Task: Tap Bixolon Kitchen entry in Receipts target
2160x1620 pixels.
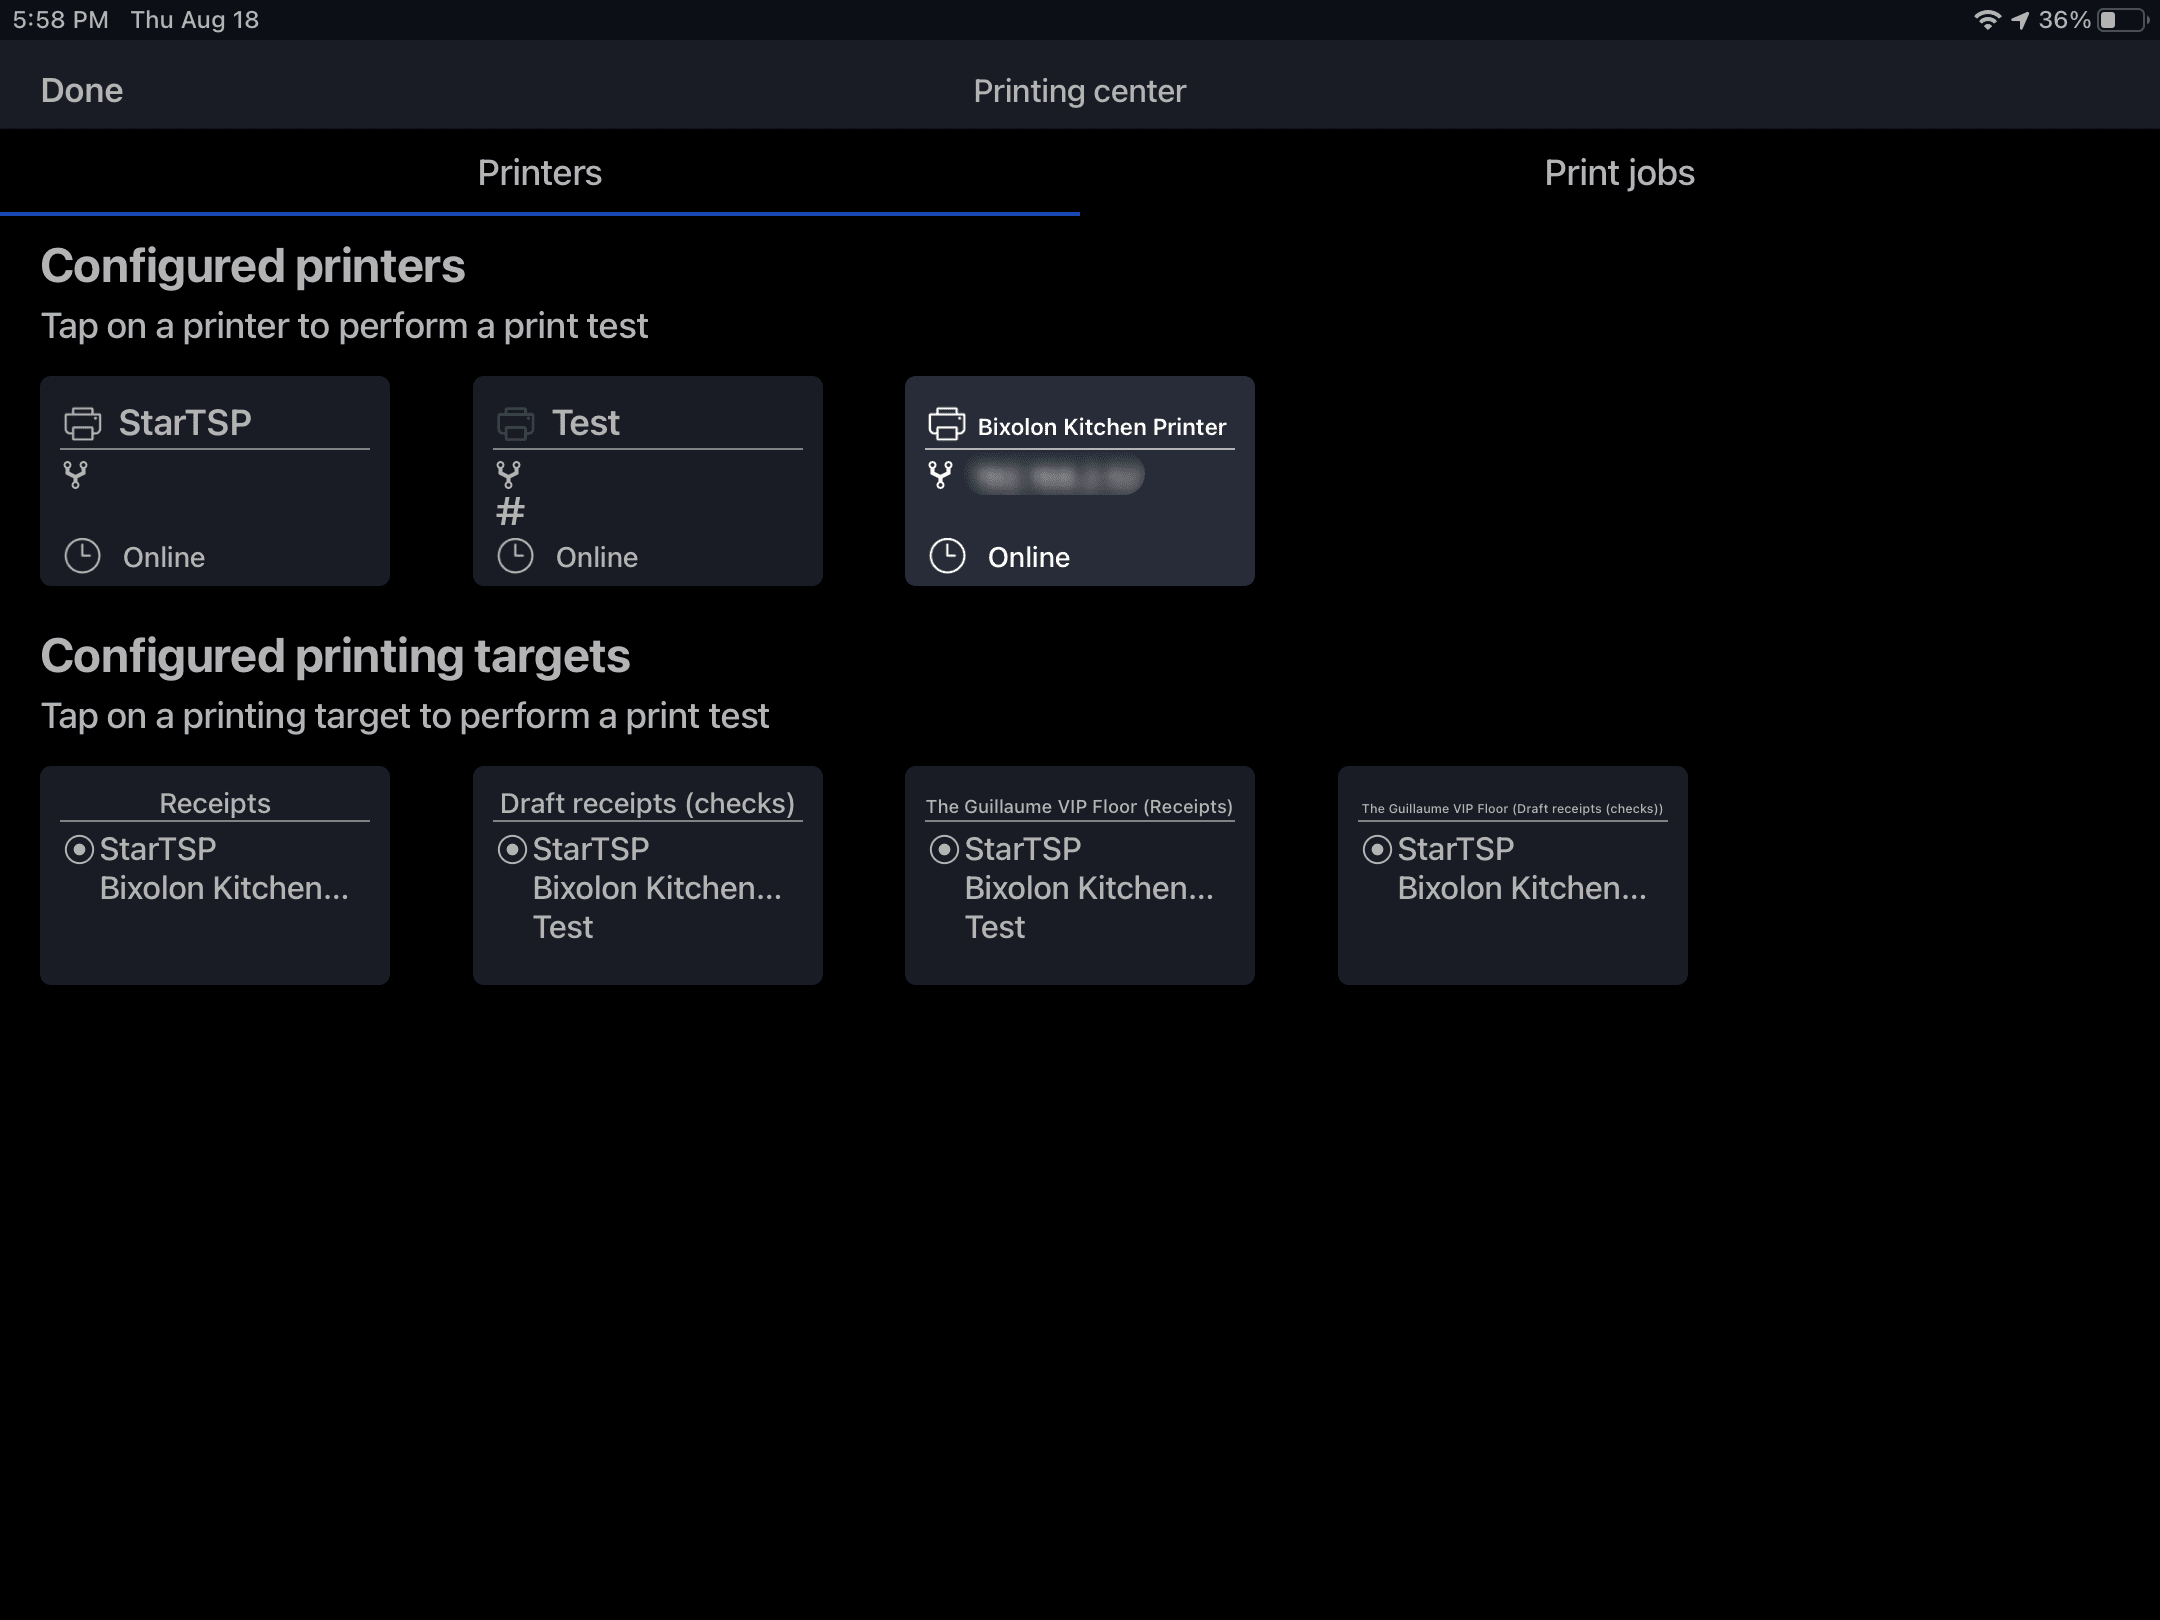Action: (x=224, y=889)
